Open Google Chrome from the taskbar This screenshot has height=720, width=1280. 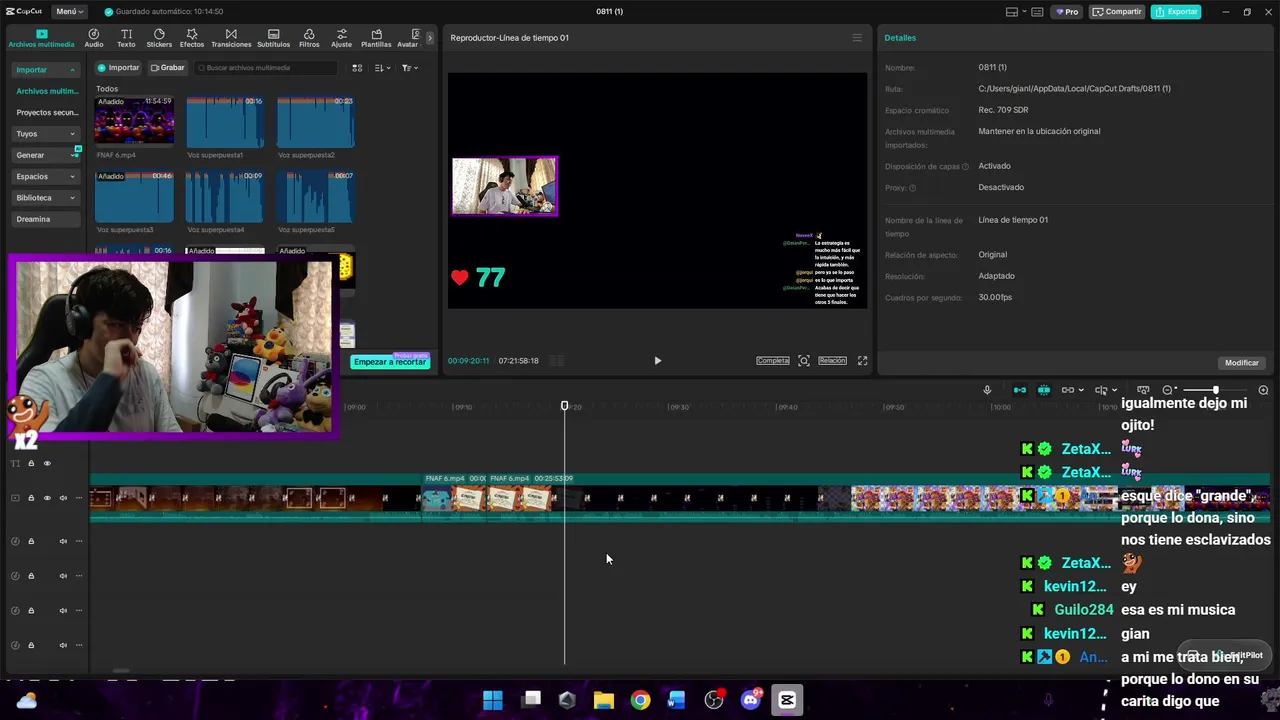point(640,700)
